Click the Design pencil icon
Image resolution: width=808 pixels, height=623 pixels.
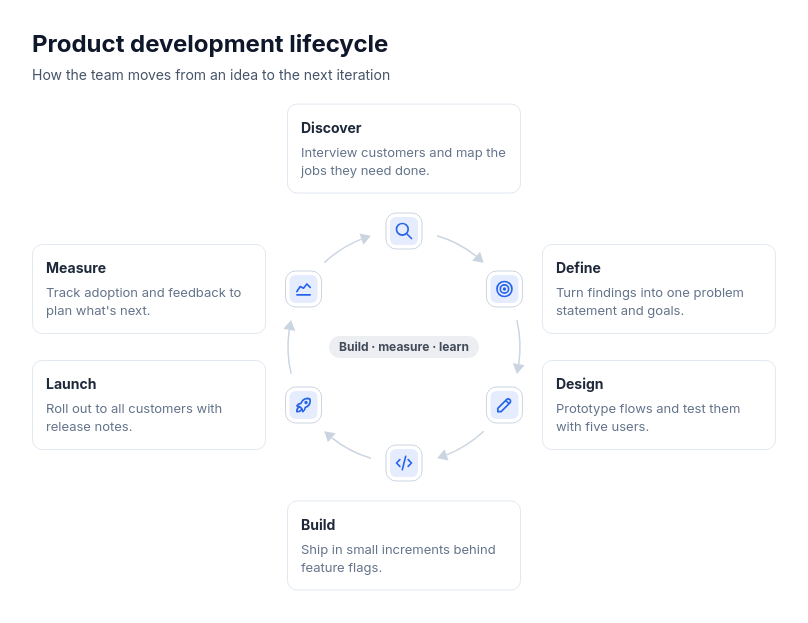click(x=504, y=405)
